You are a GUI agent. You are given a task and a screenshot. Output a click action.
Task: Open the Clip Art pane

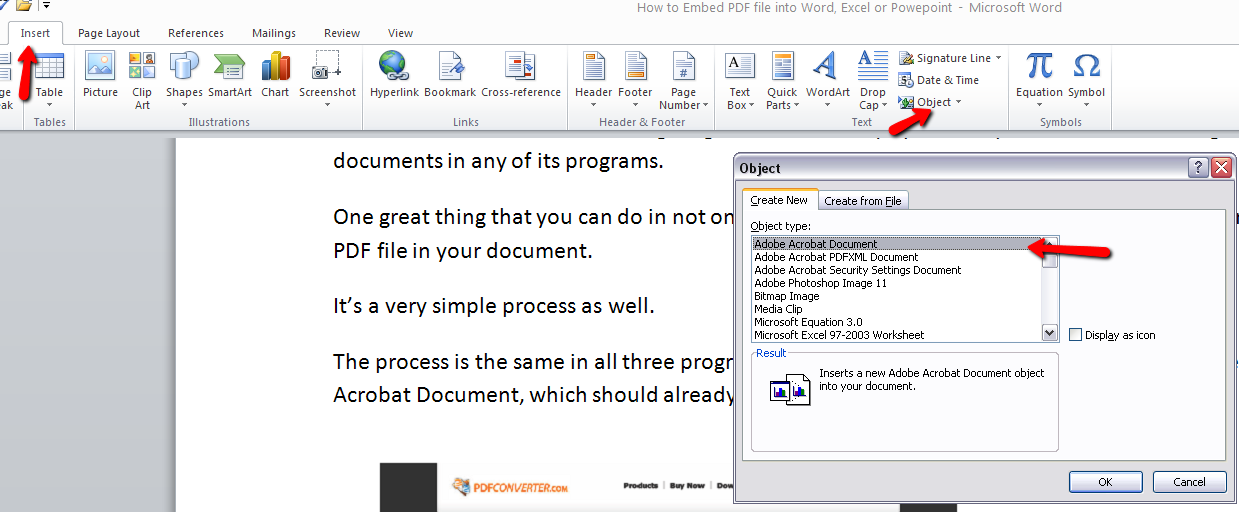pos(142,80)
